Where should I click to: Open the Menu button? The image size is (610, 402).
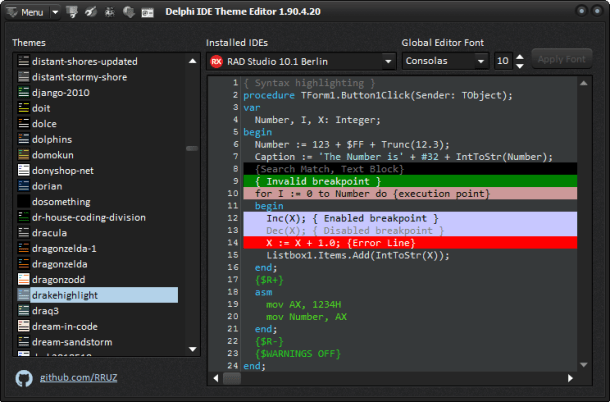pyautogui.click(x=30, y=13)
